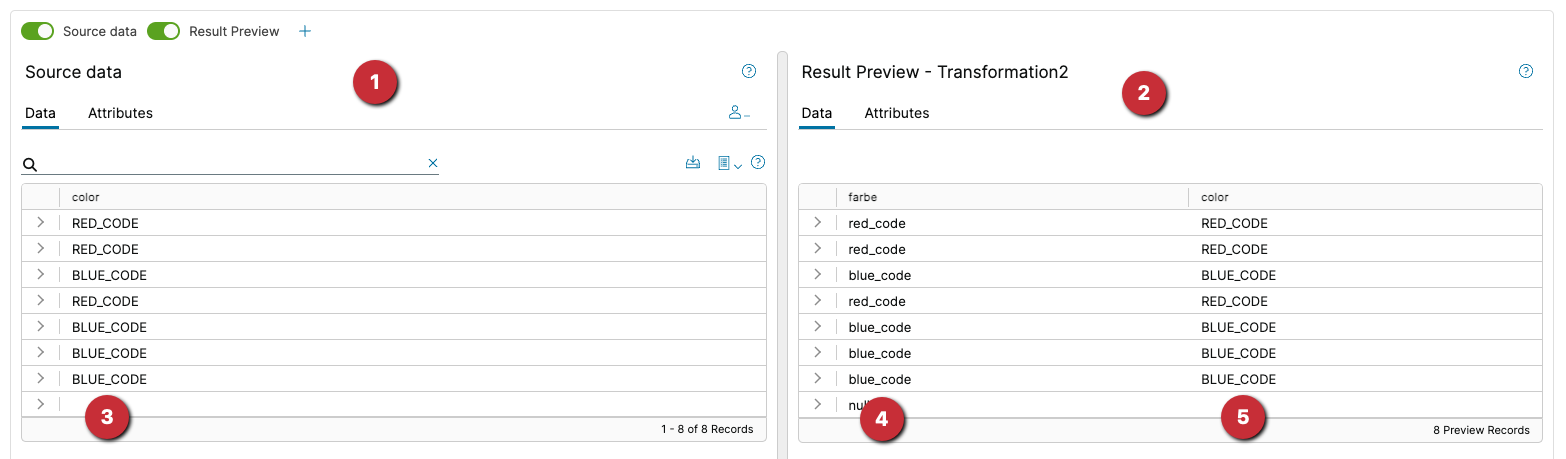Open the column selector dropdown
1566x459 pixels.
point(729,163)
